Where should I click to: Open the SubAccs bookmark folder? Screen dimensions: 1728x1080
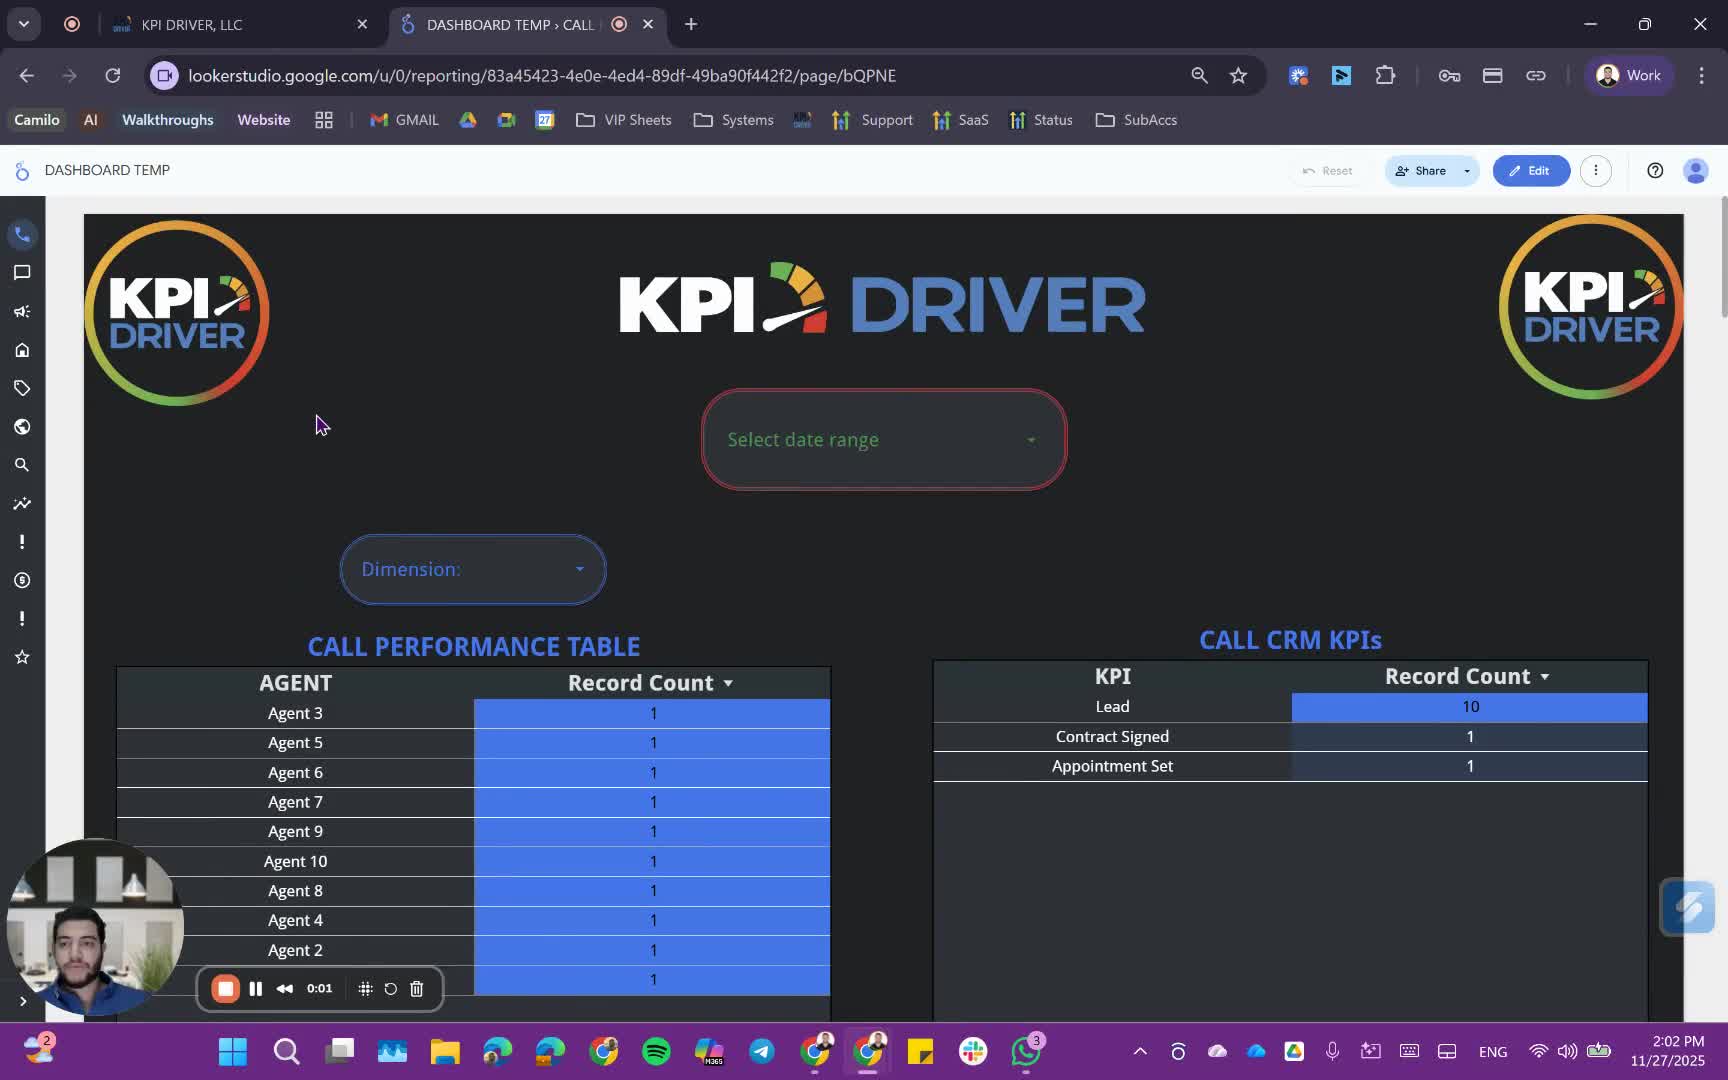(1136, 120)
